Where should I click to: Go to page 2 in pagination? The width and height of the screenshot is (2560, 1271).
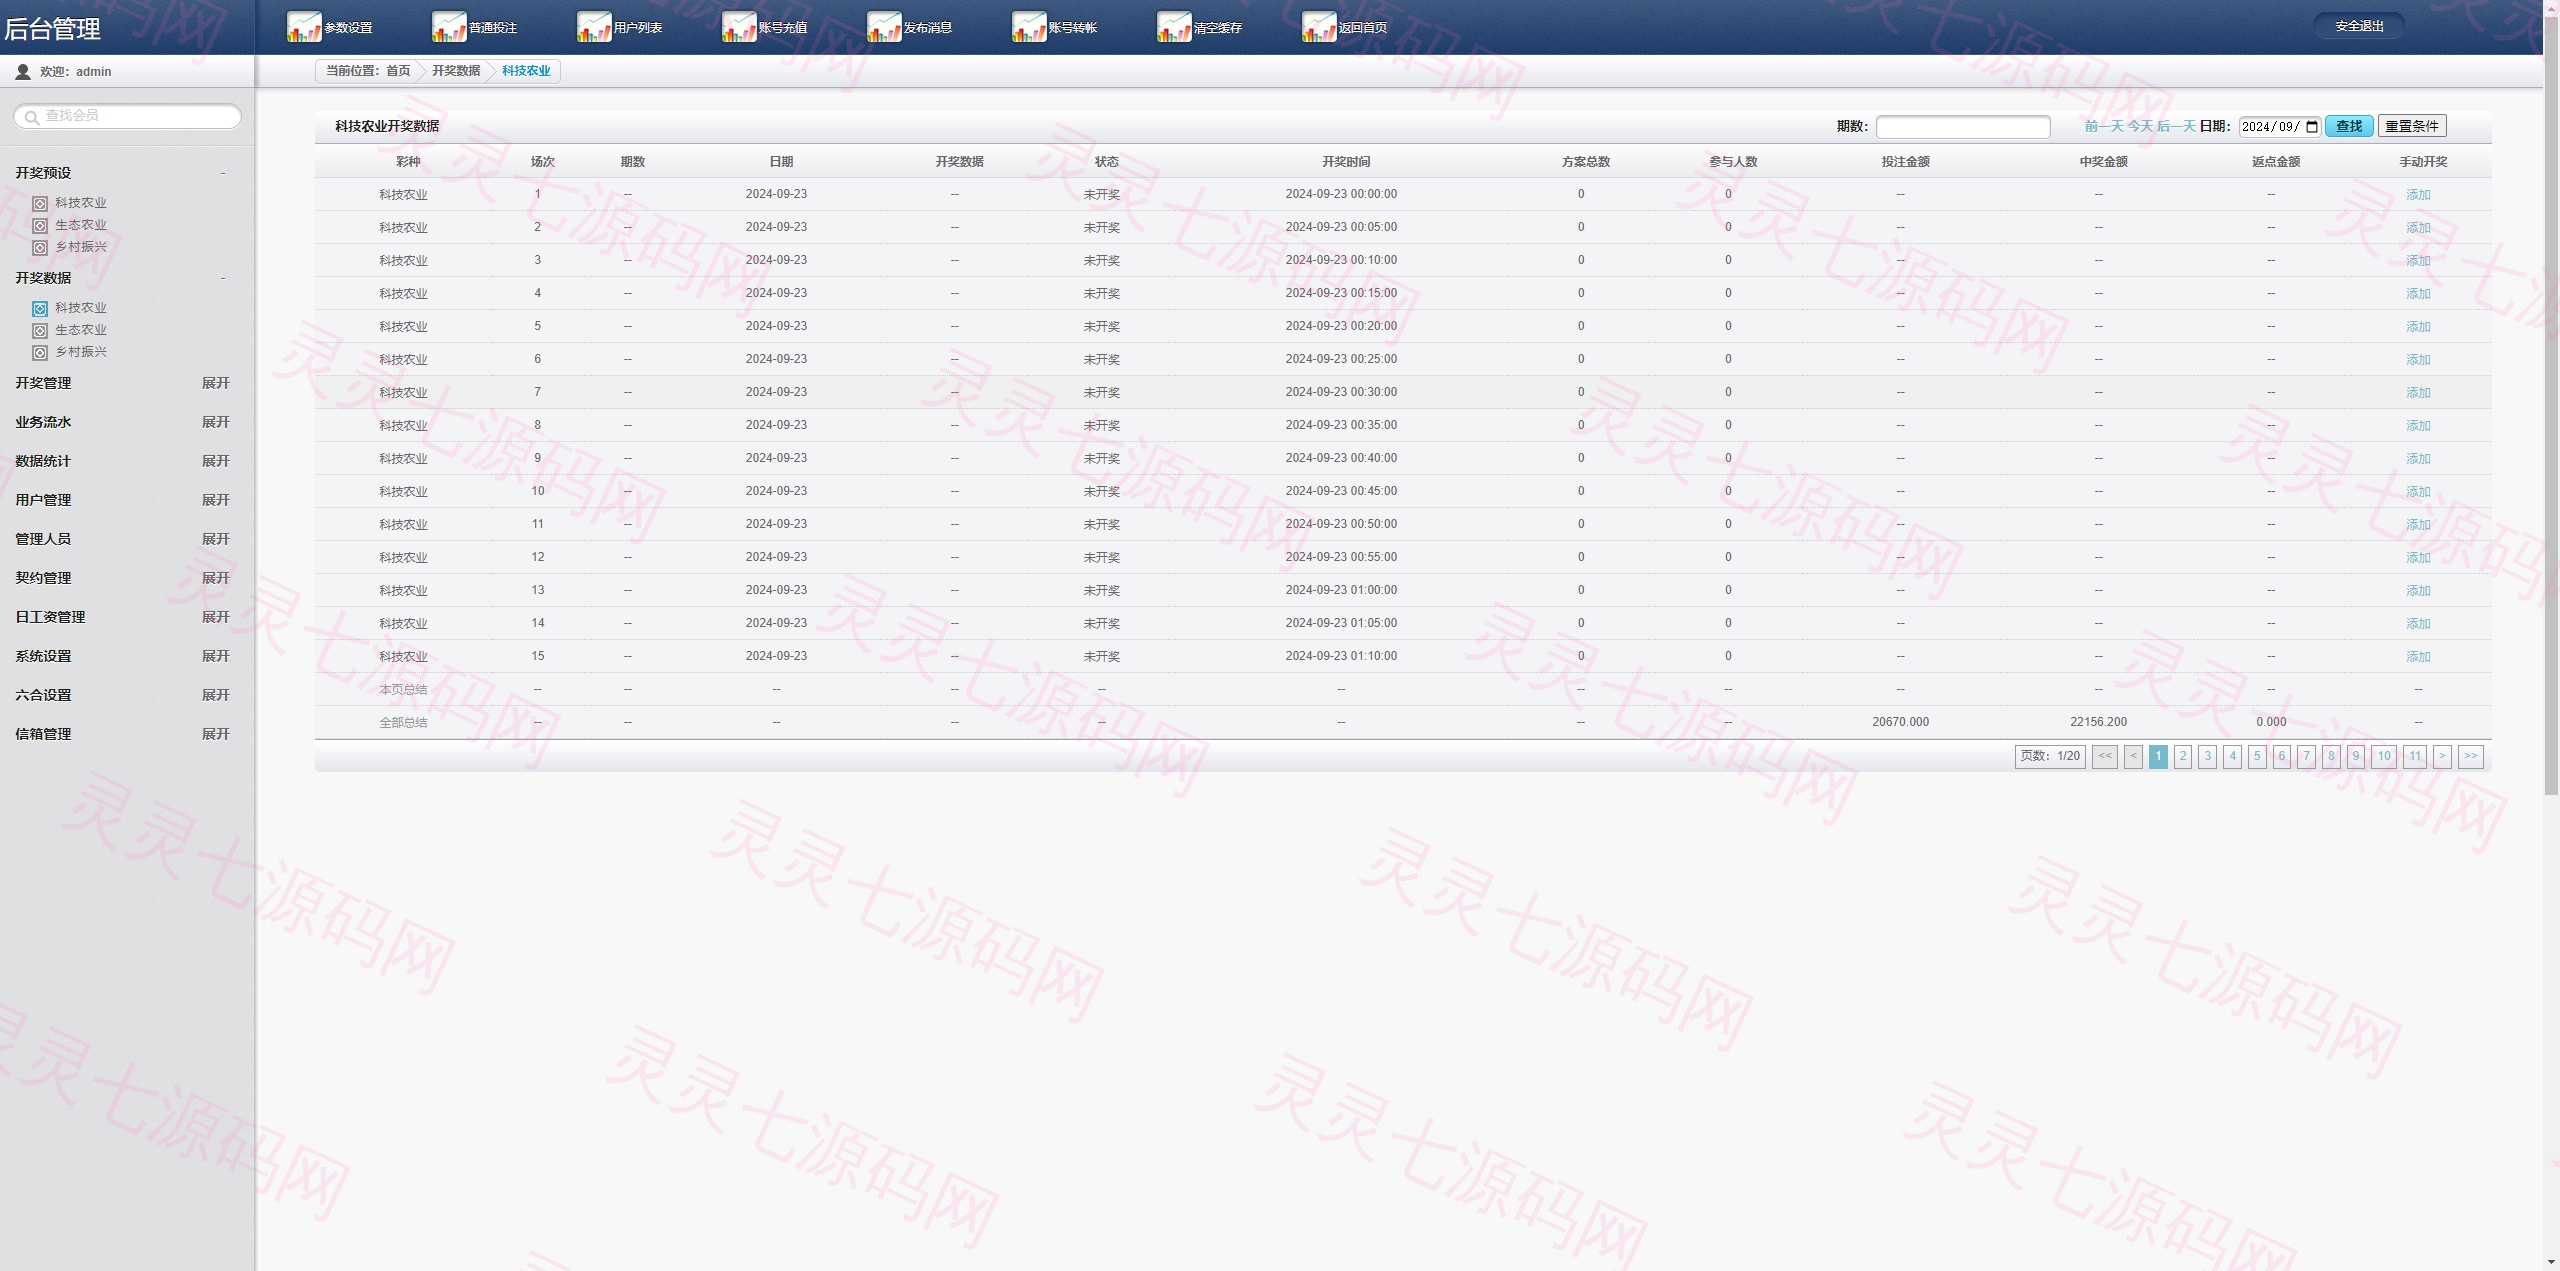(x=2183, y=757)
